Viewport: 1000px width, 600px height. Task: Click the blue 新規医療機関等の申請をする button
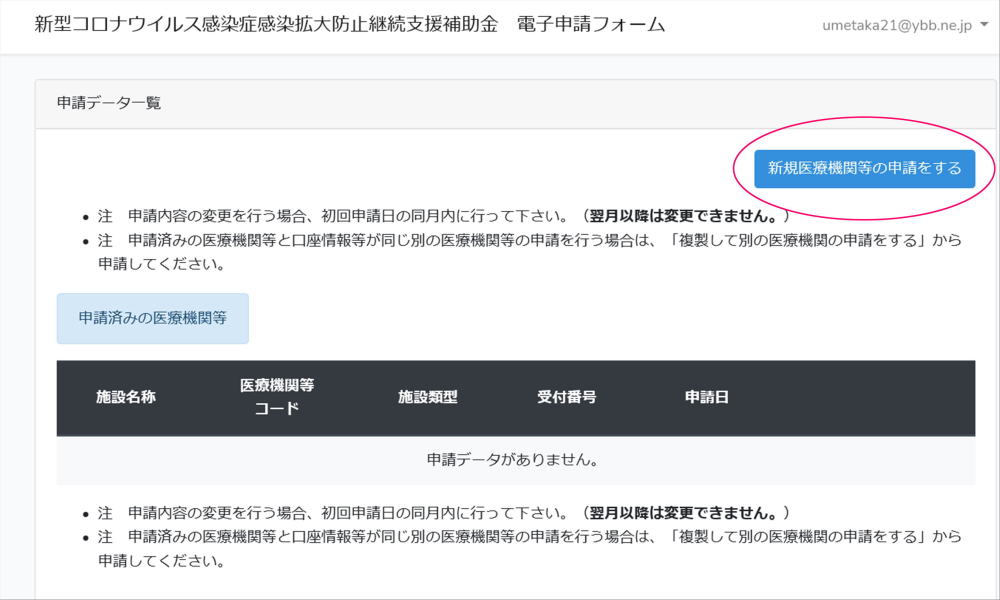[x=864, y=168]
